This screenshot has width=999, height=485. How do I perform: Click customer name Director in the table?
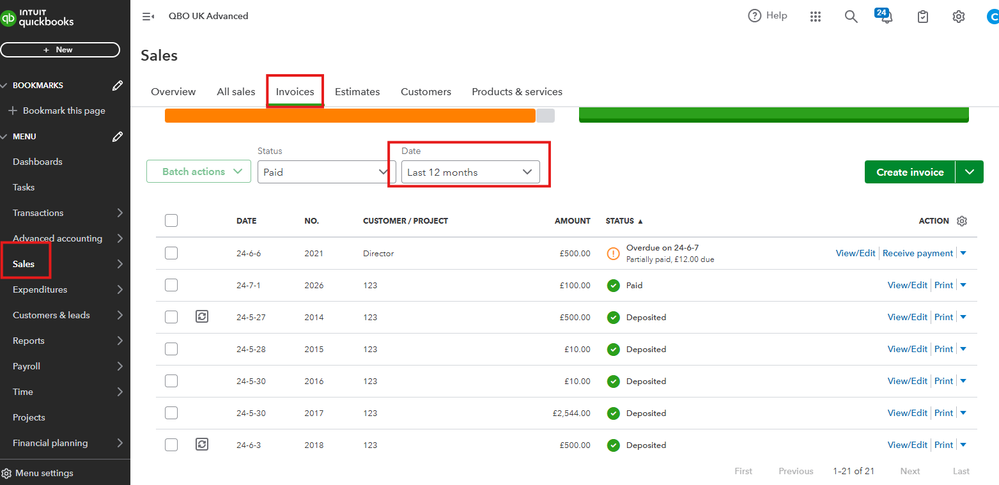[378, 253]
